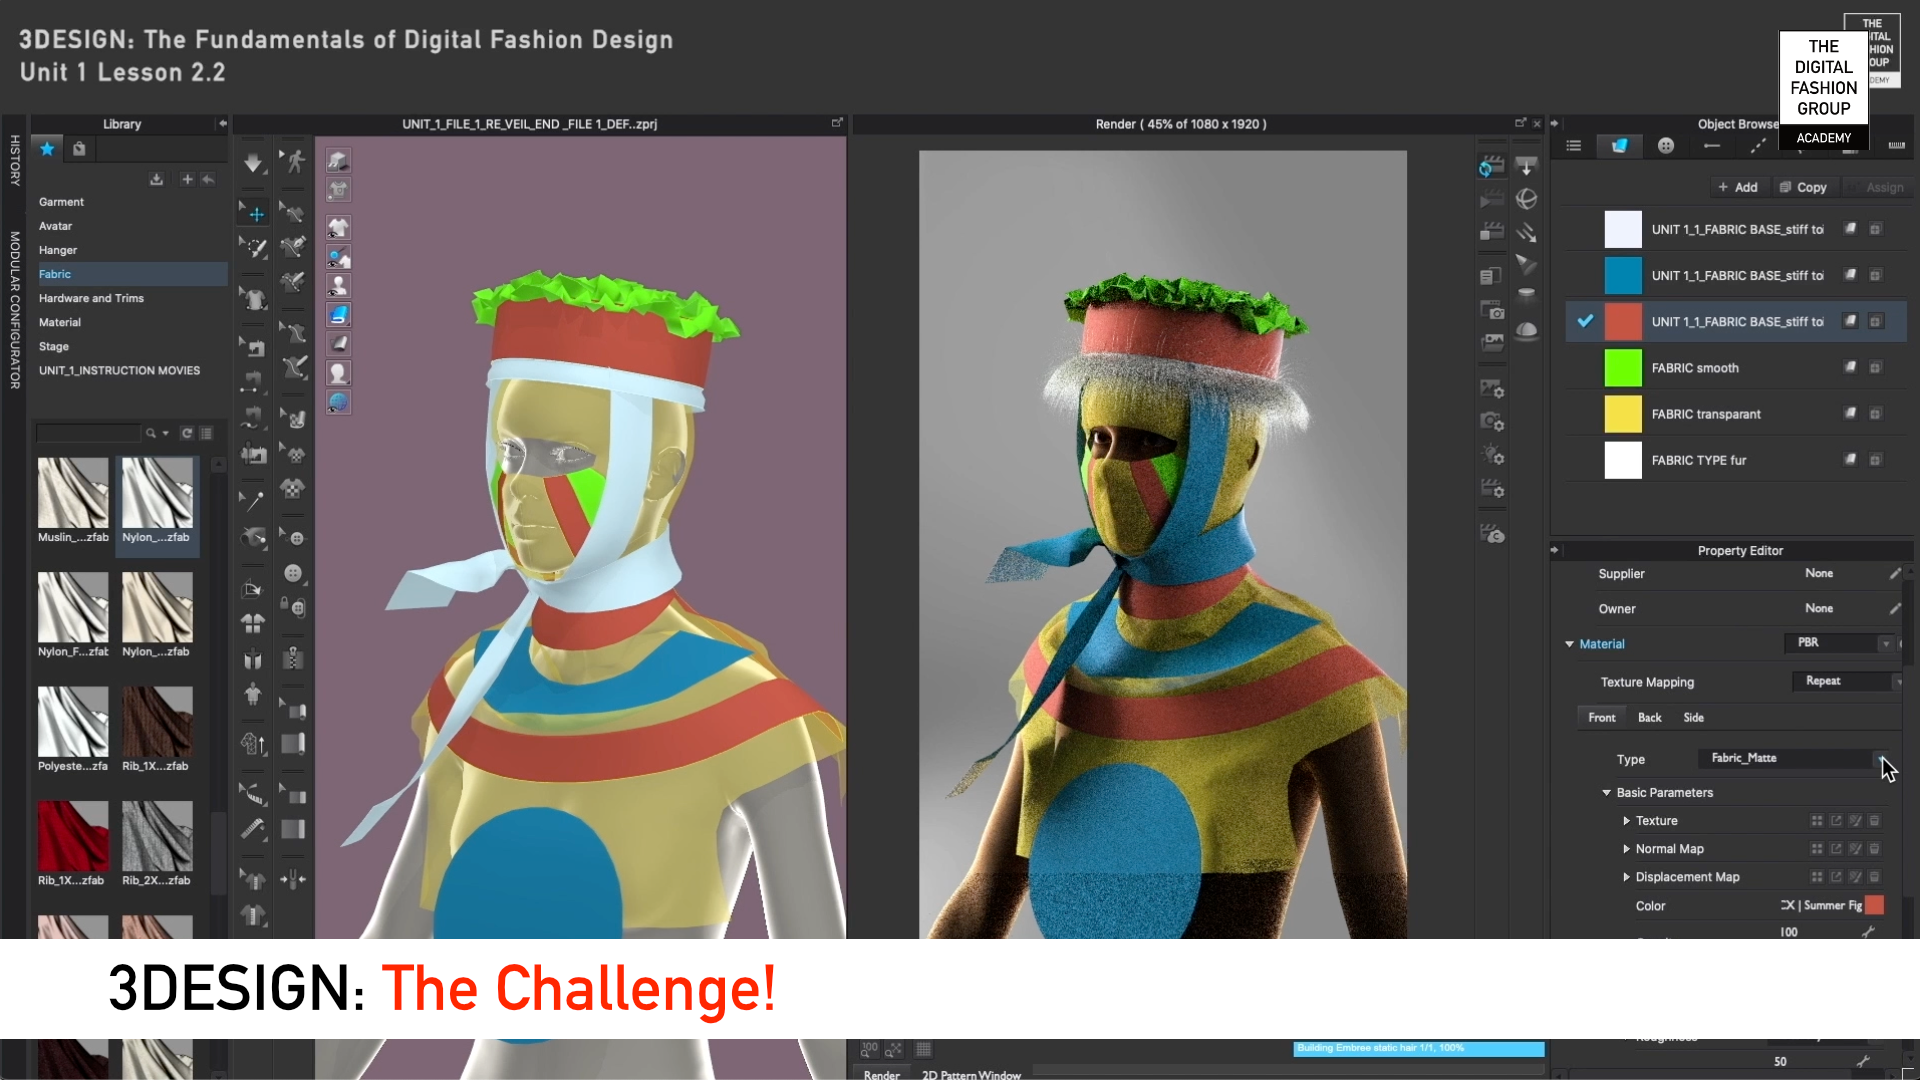This screenshot has height=1080, width=1920.
Task: Click the render camera snapshot icon
Action: [1492, 310]
